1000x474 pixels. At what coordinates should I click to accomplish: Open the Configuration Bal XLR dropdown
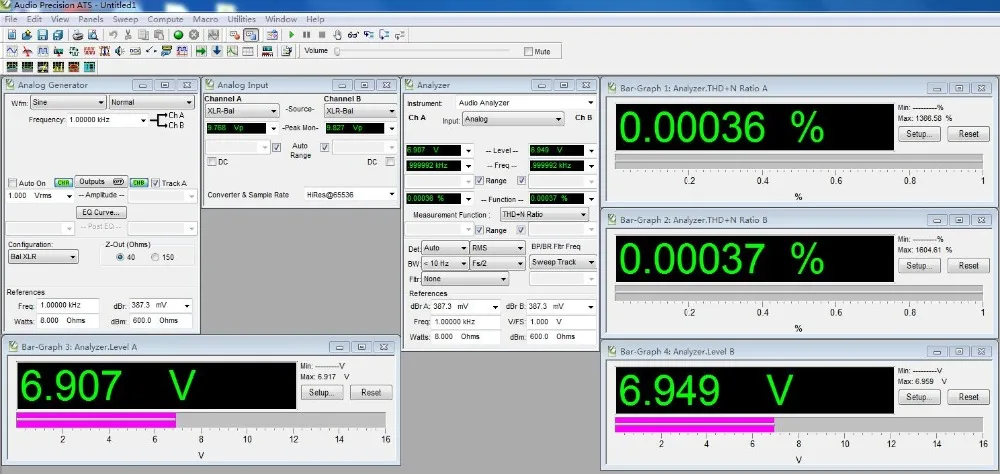(x=43, y=256)
